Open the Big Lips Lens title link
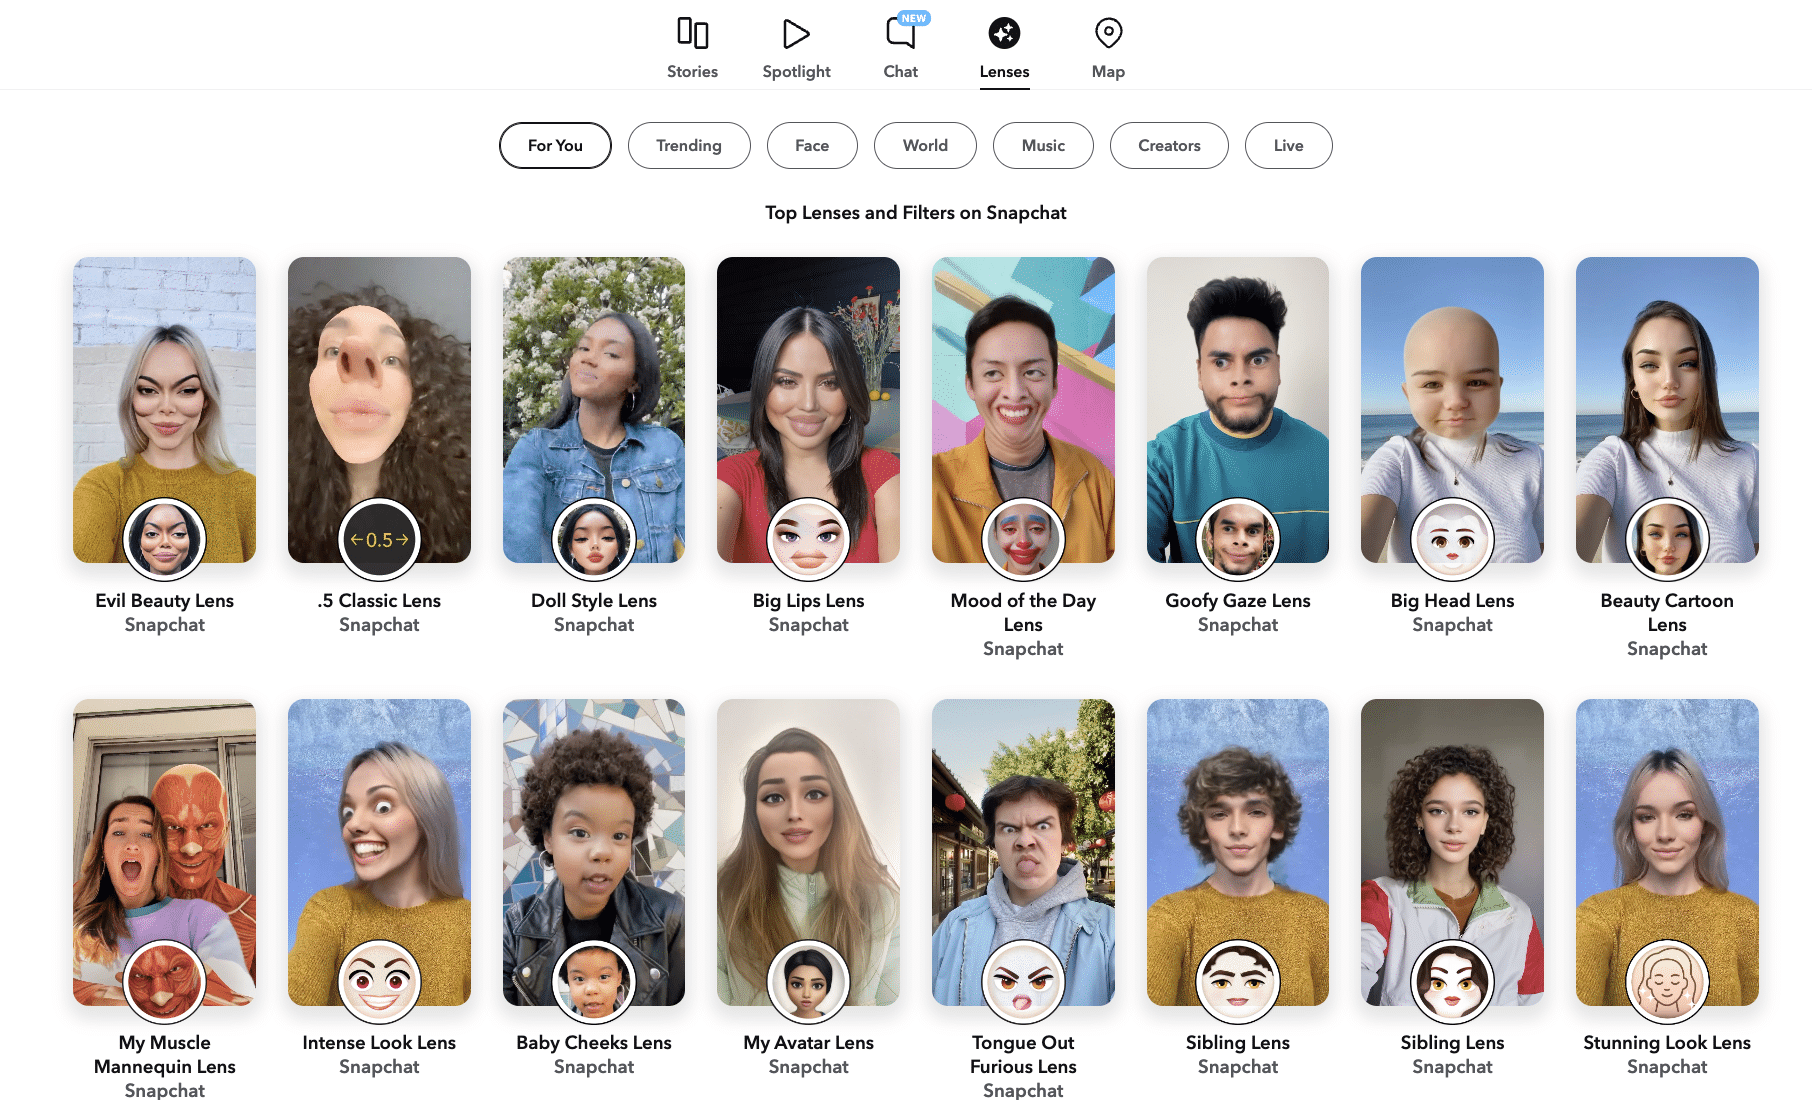Screen dimensions: 1812x1100 [x=808, y=600]
